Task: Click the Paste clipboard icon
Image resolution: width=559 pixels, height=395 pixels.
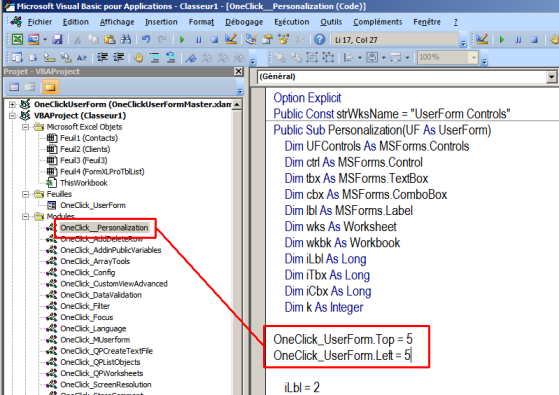Action: [109, 39]
